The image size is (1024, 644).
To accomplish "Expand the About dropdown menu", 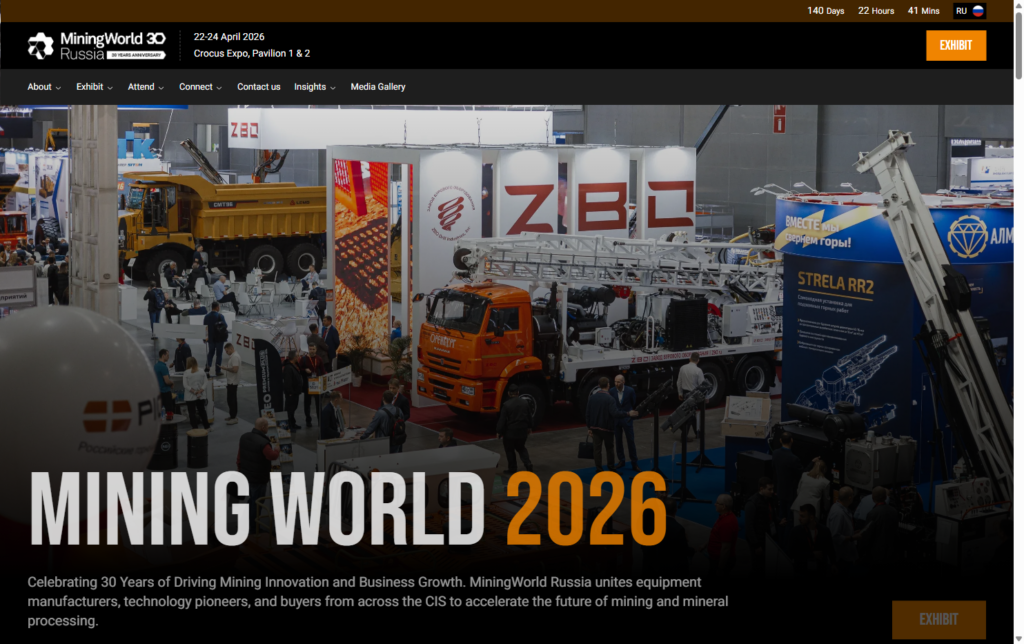I will tap(44, 87).
